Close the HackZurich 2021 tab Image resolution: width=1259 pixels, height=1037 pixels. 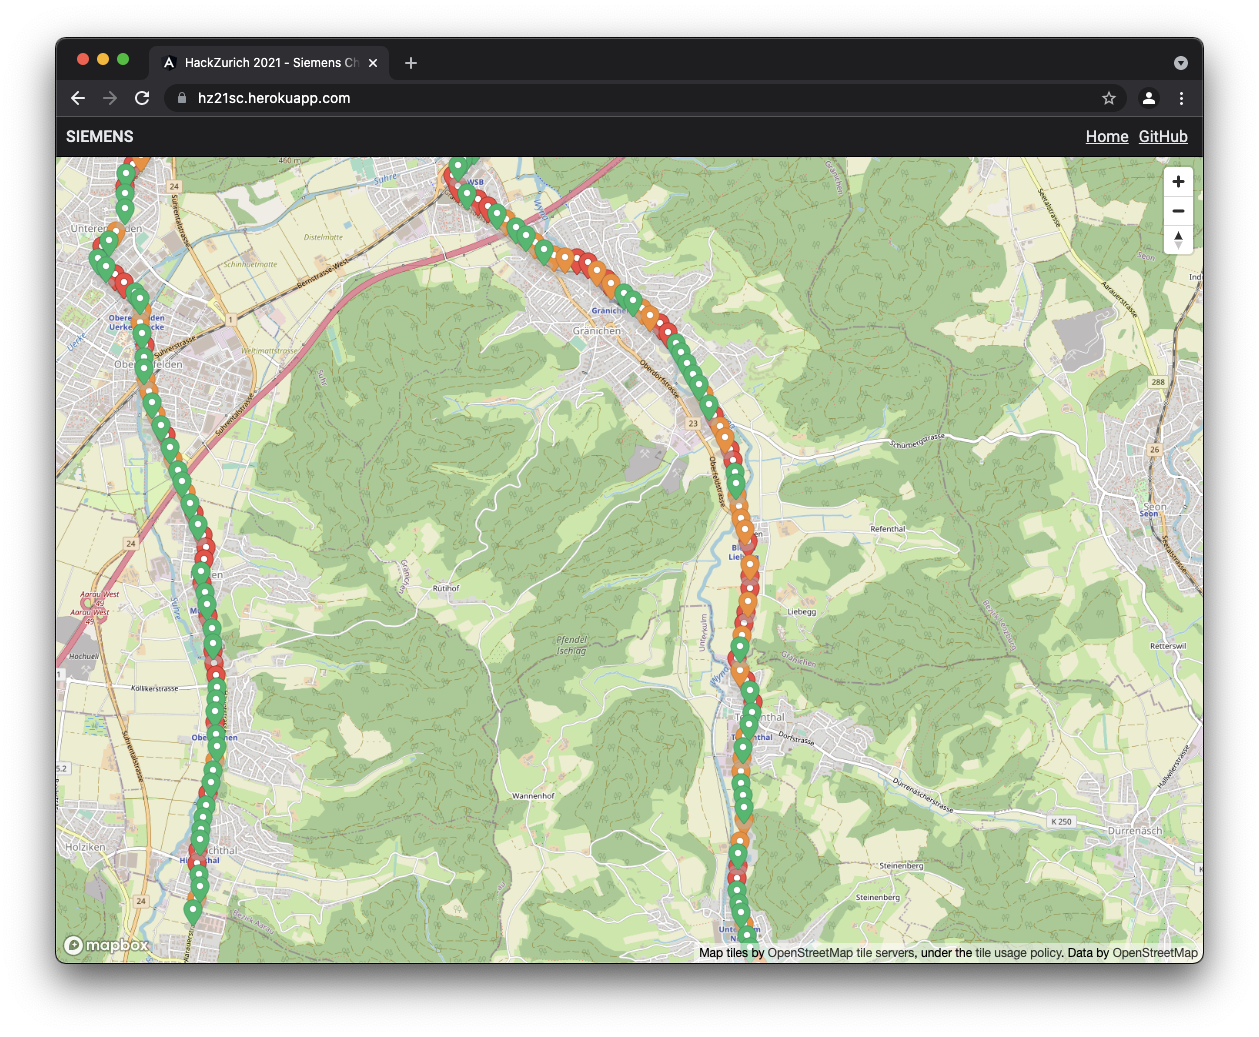pyautogui.click(x=373, y=63)
